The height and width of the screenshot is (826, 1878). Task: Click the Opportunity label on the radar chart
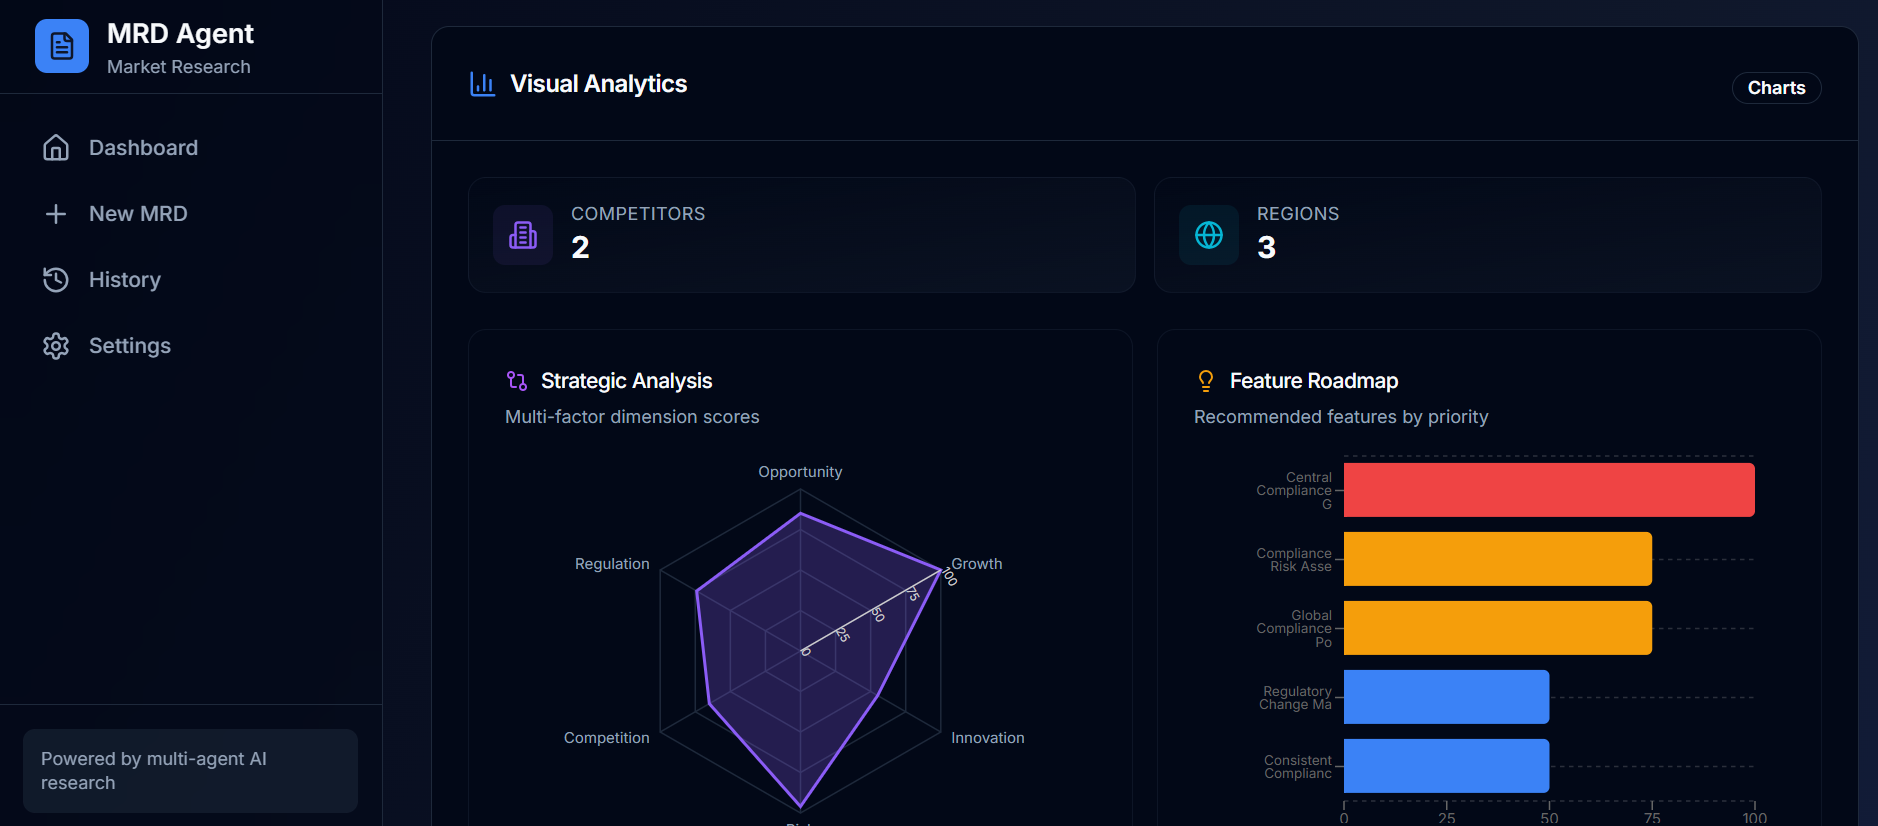point(800,471)
